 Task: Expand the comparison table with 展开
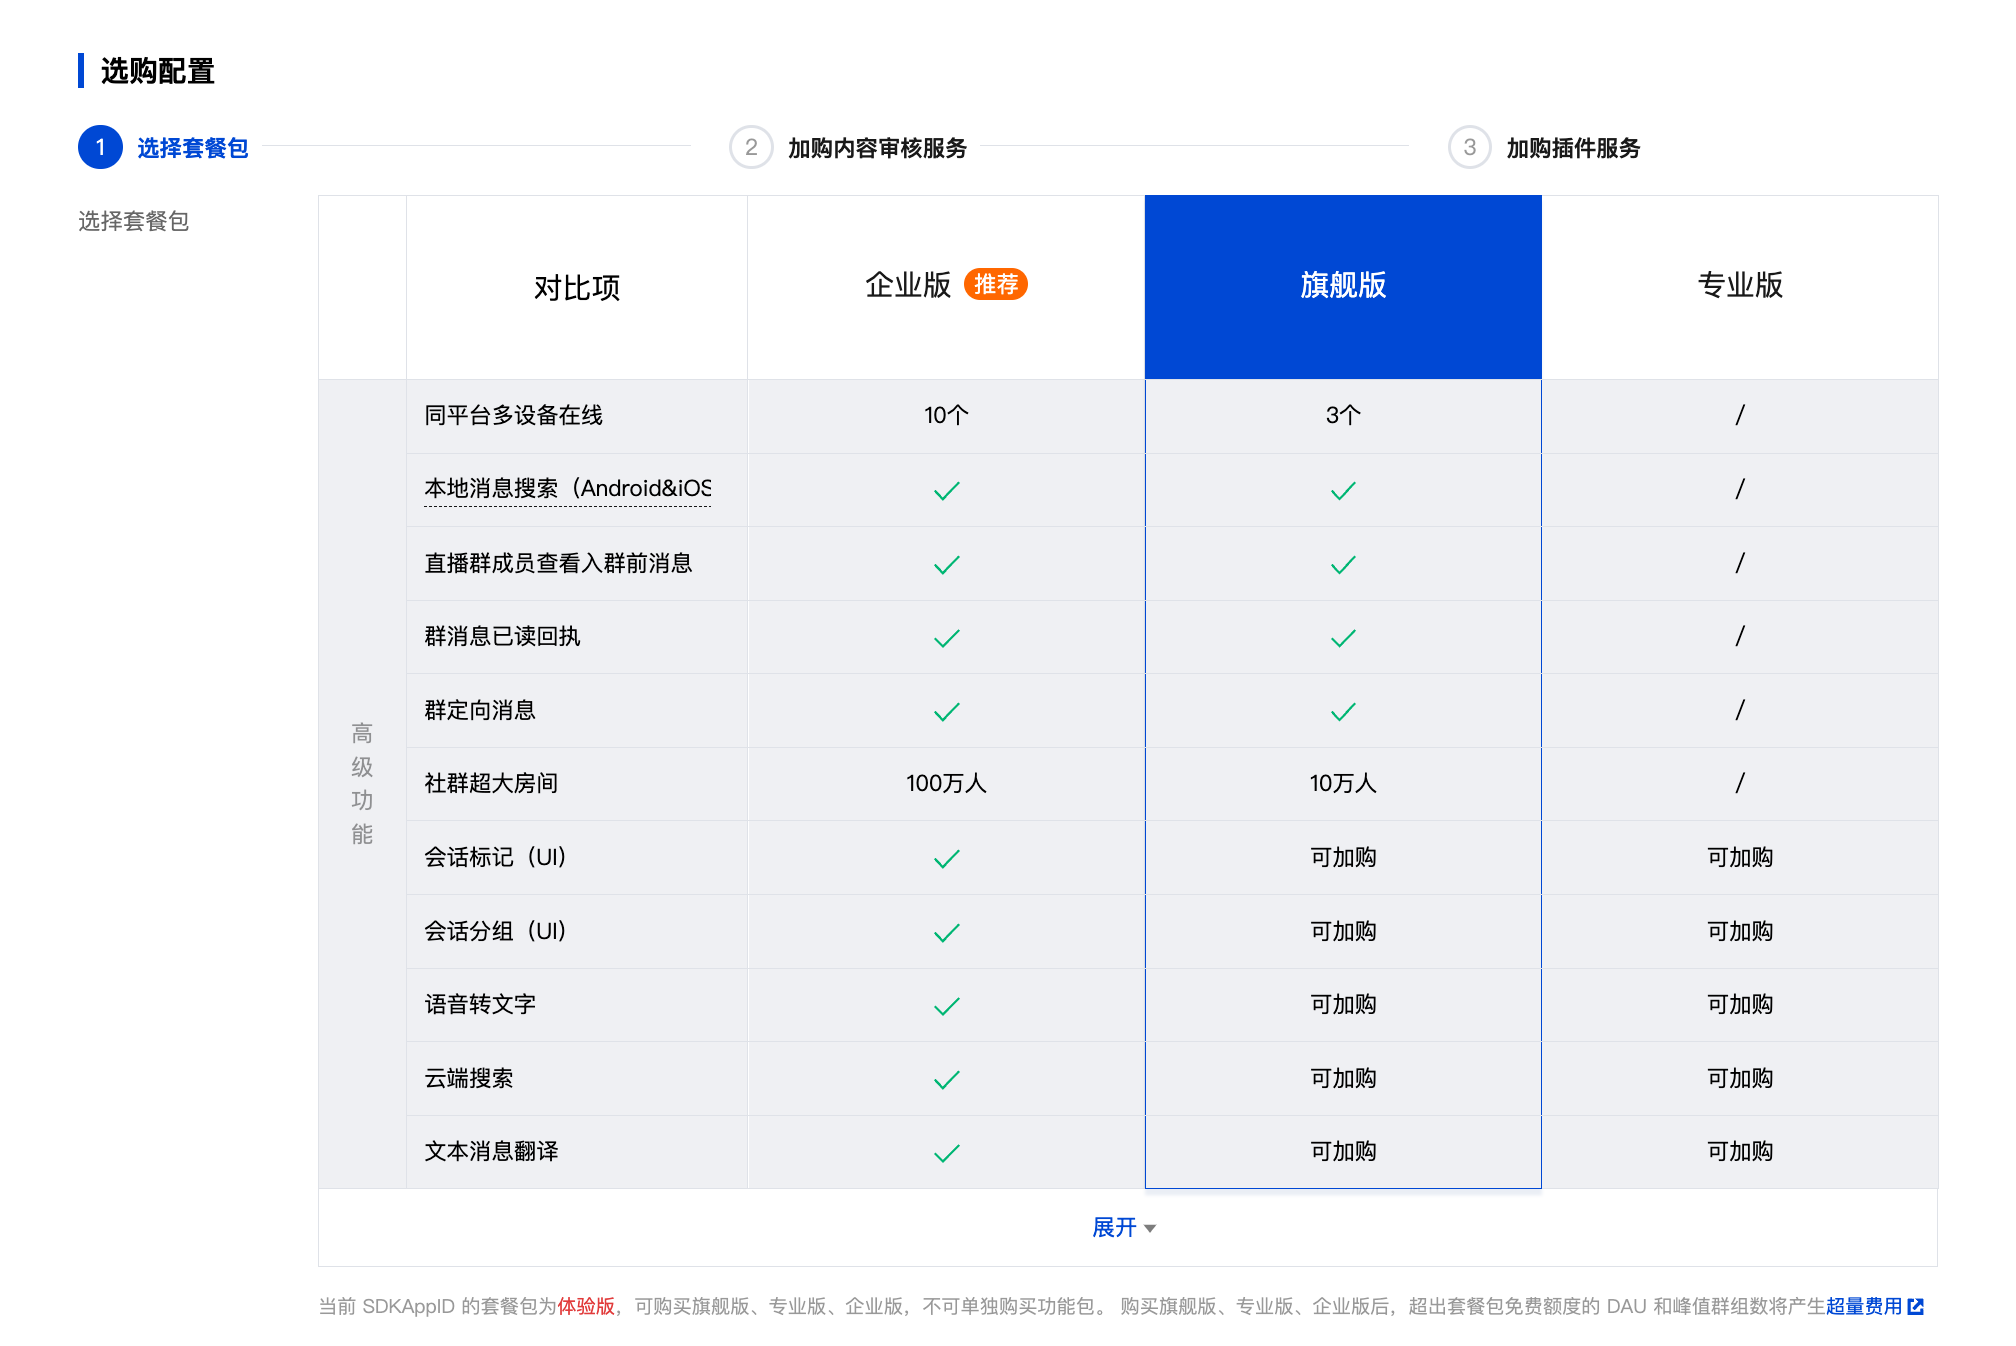[x=1124, y=1227]
